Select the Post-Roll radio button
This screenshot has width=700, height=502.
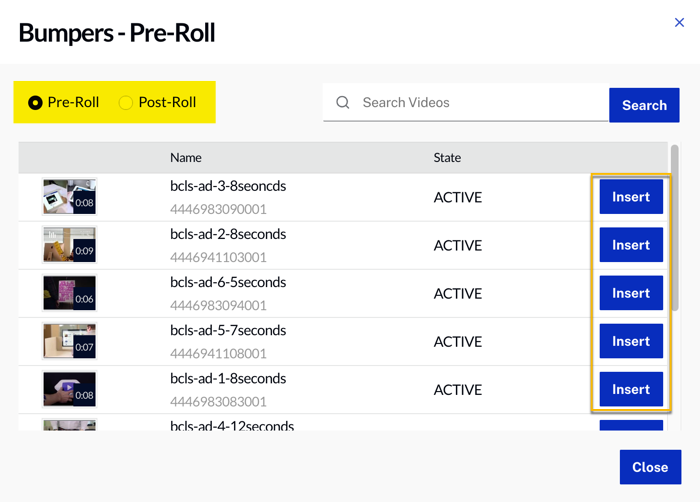tap(126, 103)
